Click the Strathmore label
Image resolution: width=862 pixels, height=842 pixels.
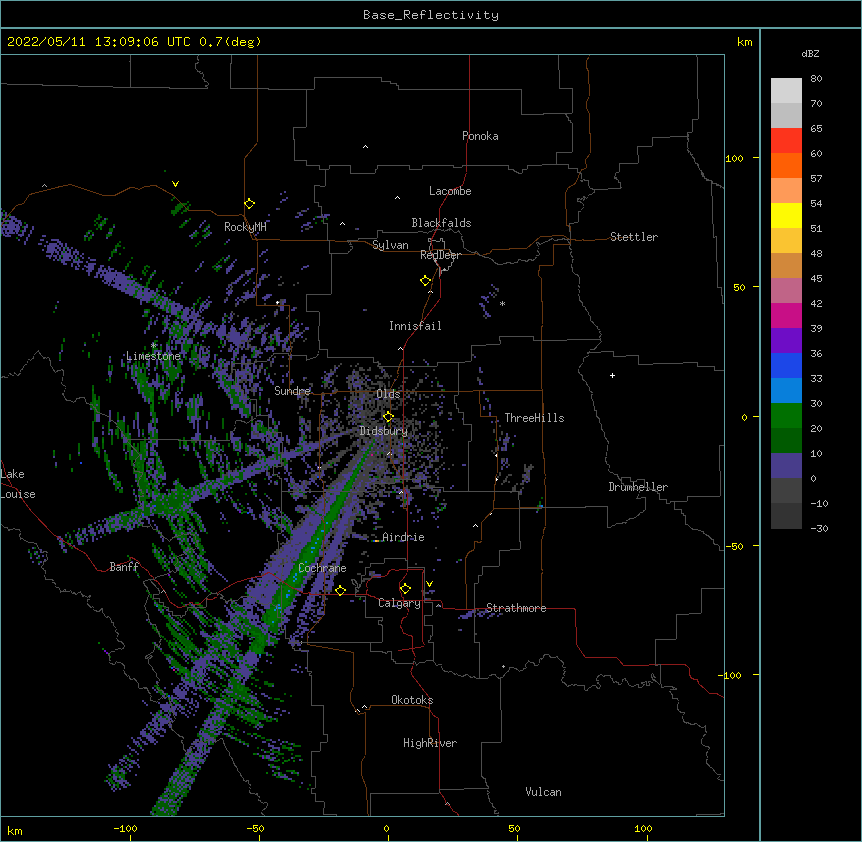coord(516,608)
